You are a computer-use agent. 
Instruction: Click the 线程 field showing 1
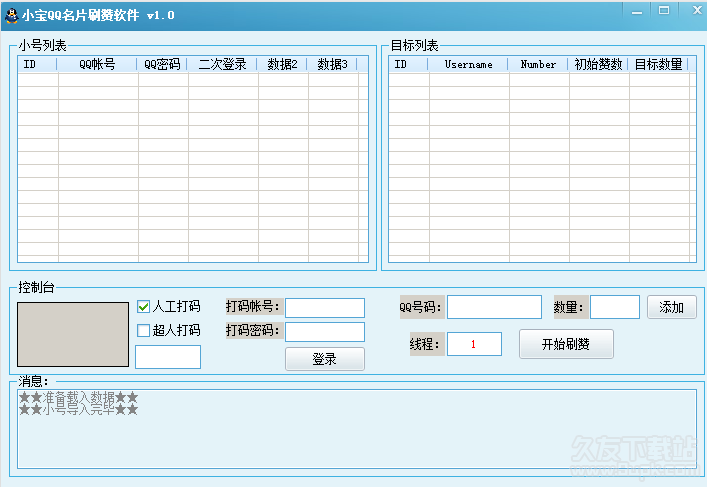coord(474,344)
